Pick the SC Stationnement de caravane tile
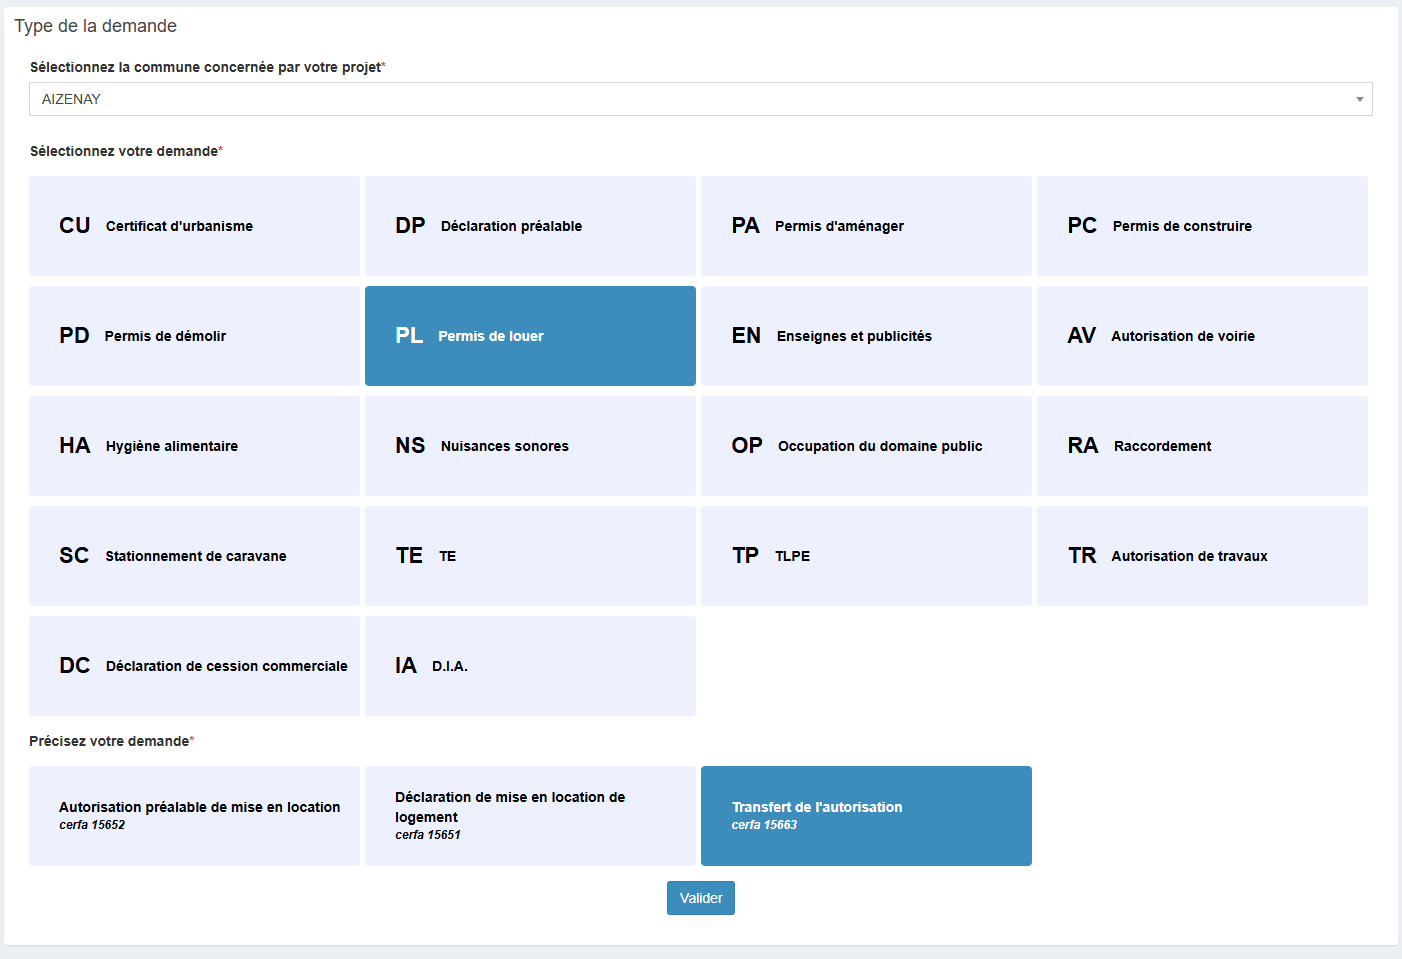Viewport: 1402px width, 959px height. coord(194,556)
